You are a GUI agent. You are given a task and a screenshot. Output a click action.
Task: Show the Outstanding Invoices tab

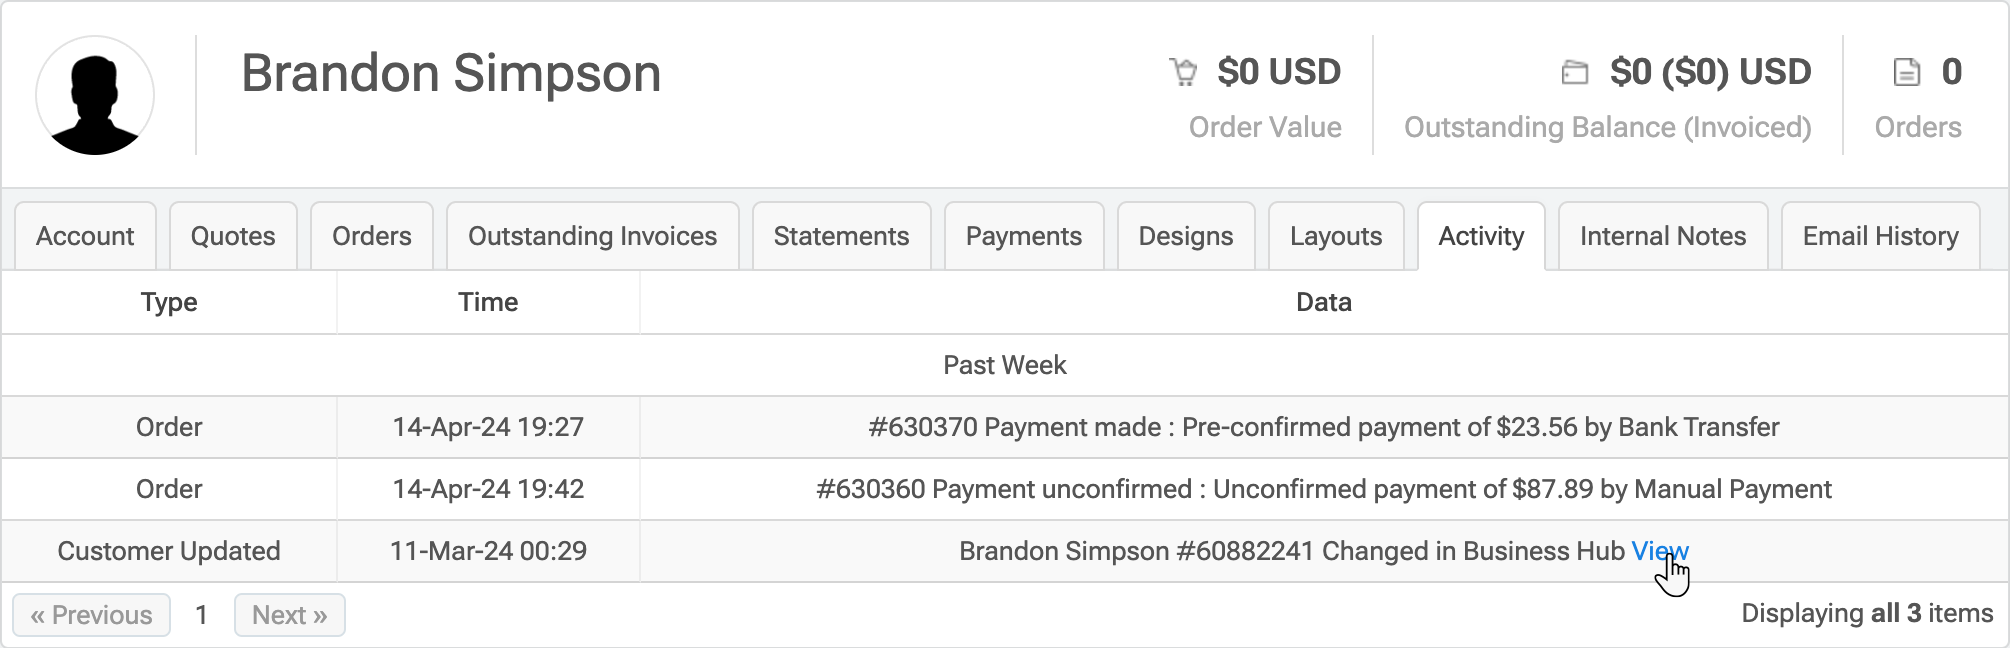point(592,237)
